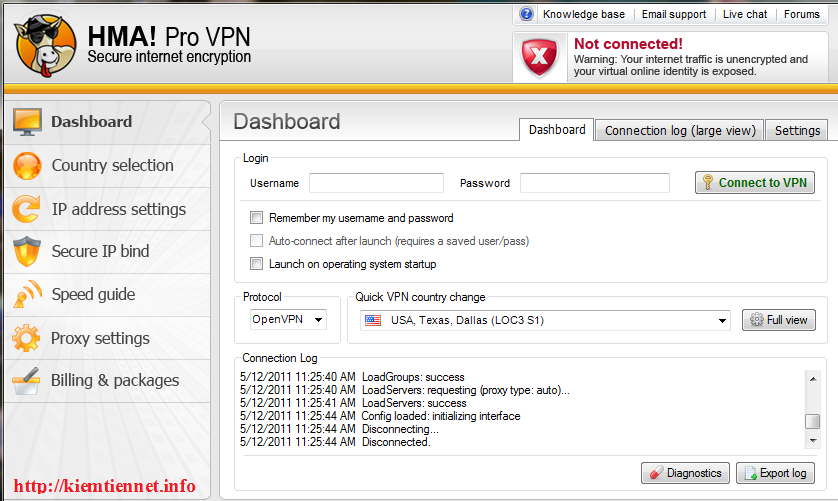This screenshot has width=838, height=501.
Task: Click the connection log scroll up arrow
Action: (813, 379)
